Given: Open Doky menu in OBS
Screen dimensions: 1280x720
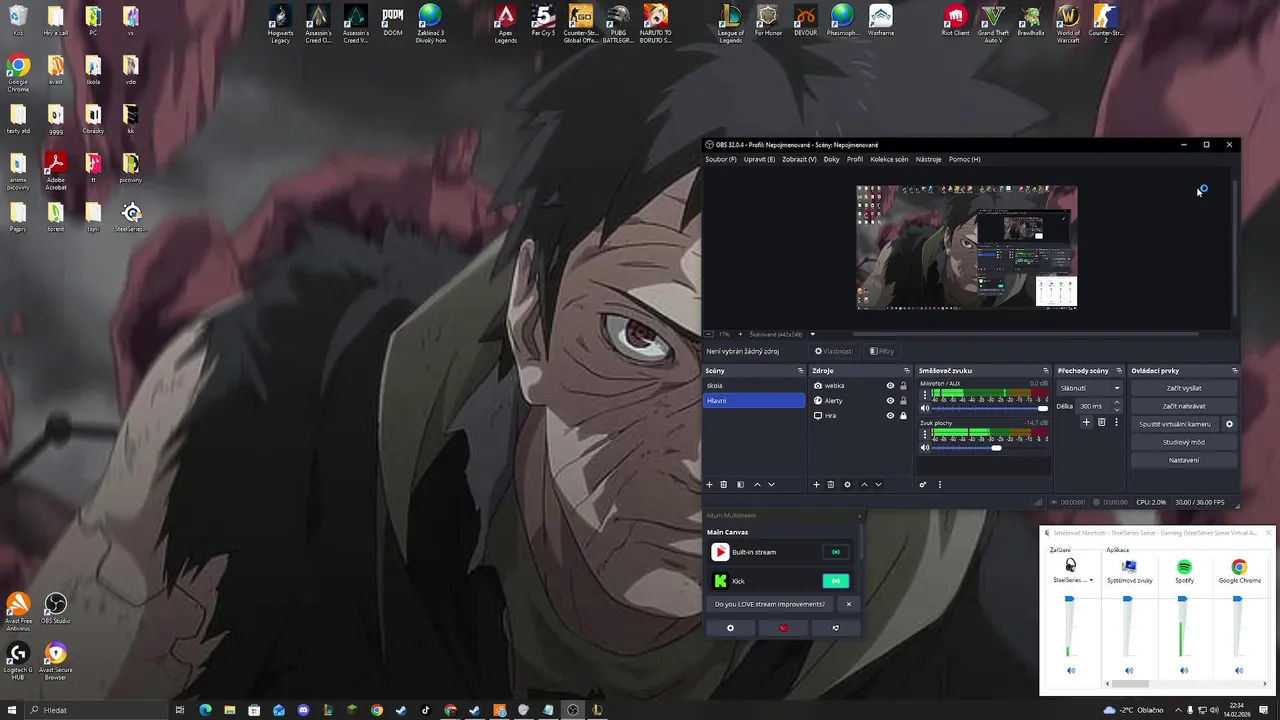Looking at the screenshot, I should tap(832, 159).
